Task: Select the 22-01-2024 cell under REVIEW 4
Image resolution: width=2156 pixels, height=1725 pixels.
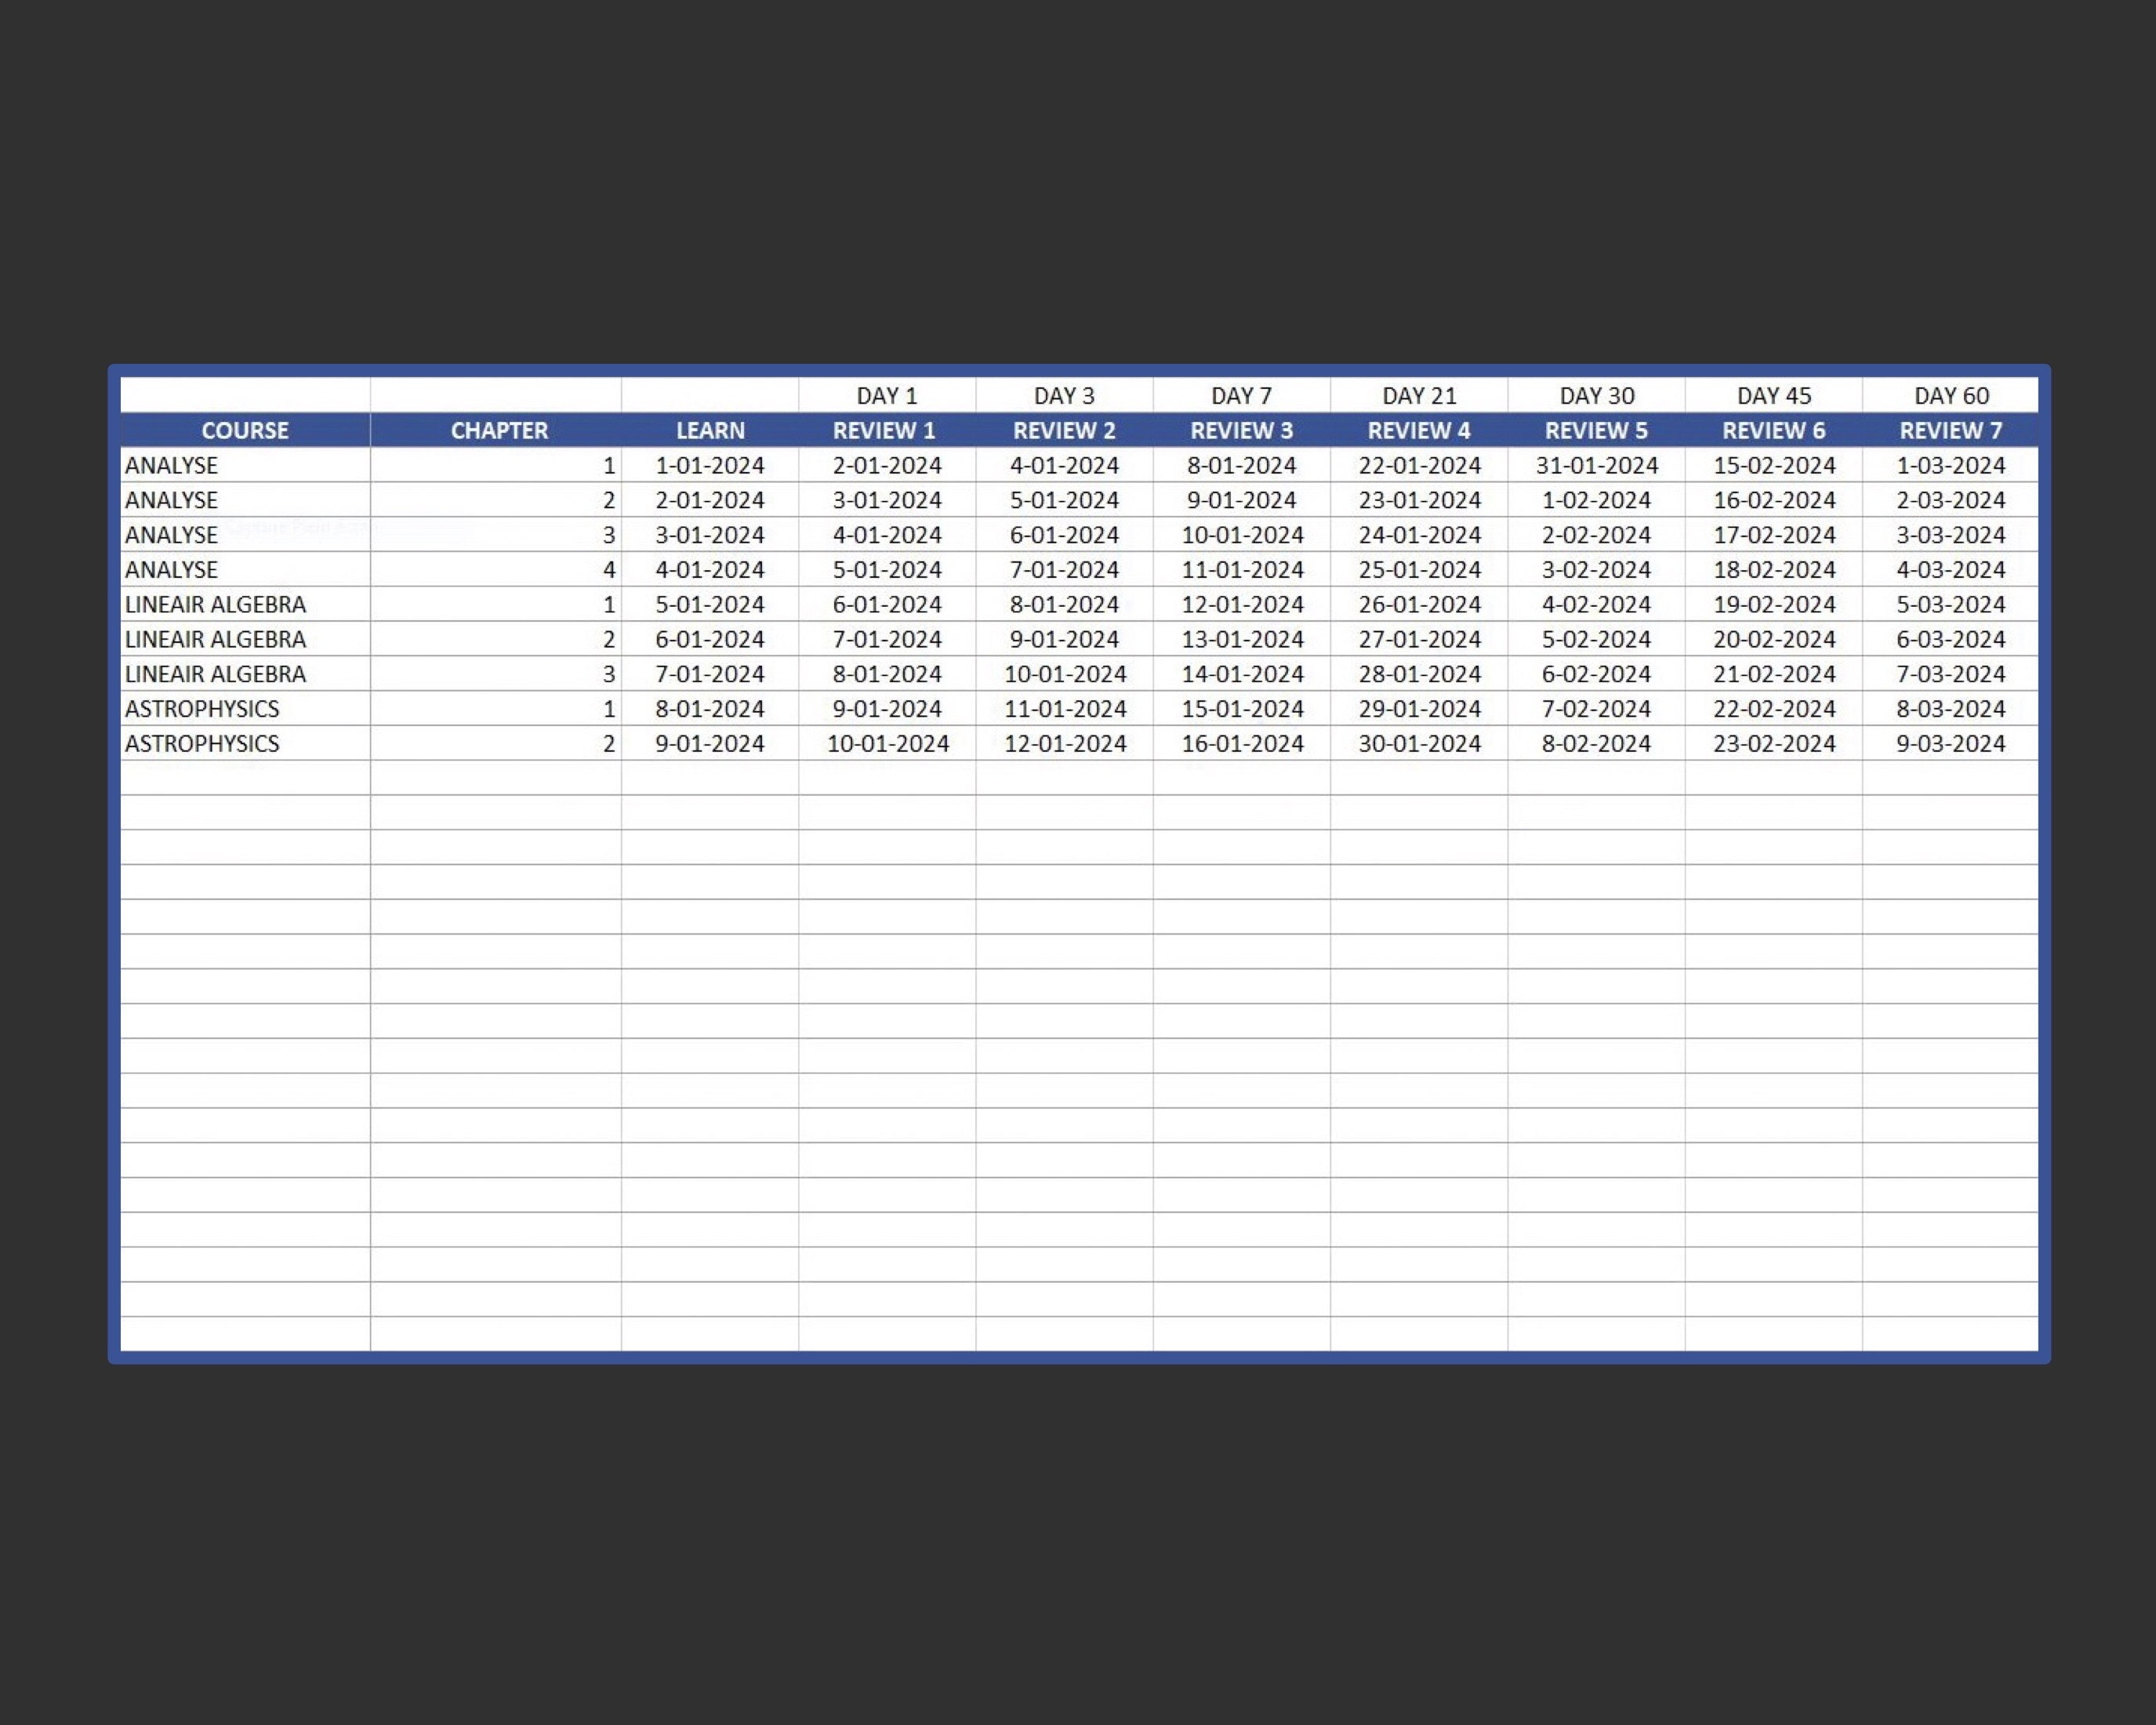Action: tap(1420, 465)
